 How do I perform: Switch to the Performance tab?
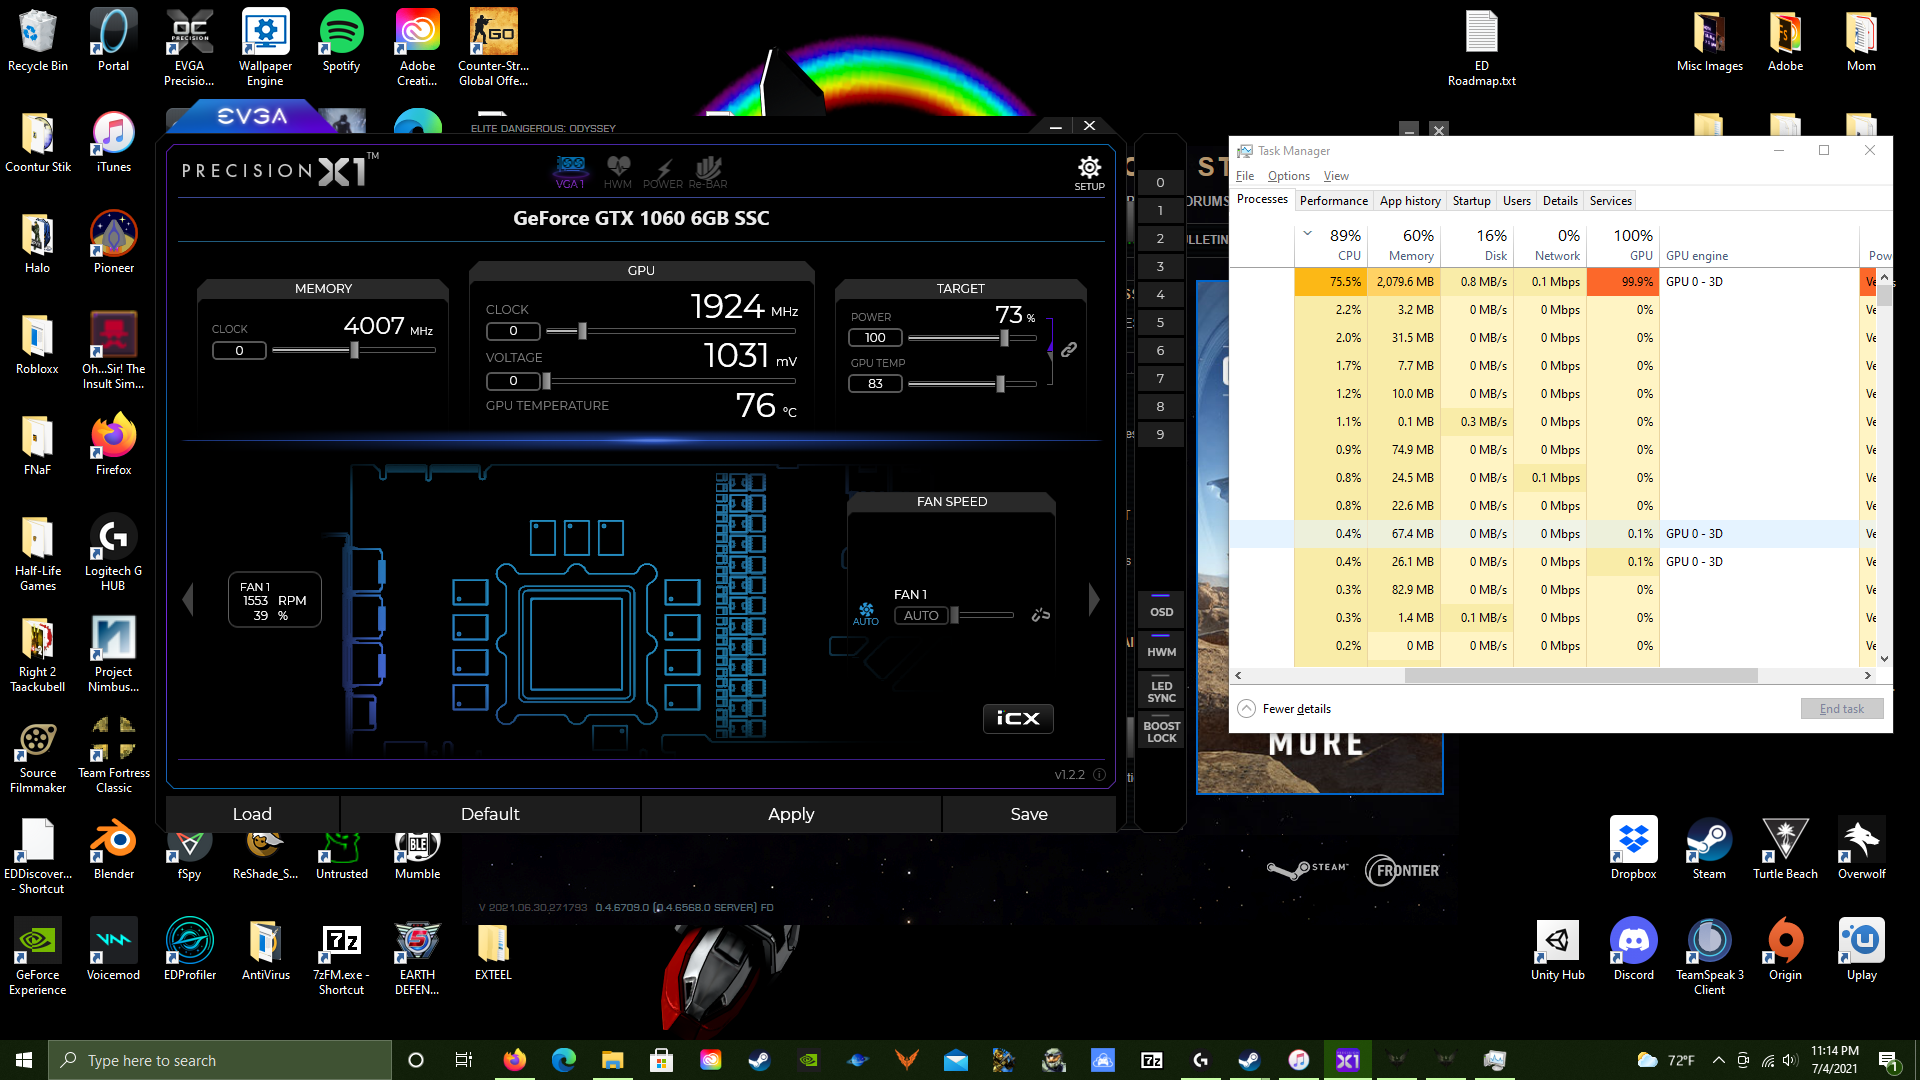tap(1333, 201)
